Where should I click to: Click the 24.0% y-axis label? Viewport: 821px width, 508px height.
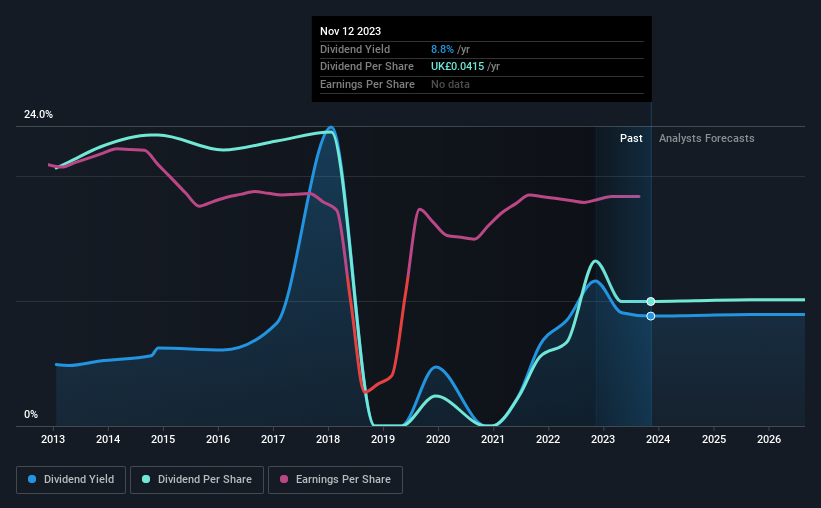[x=38, y=114]
